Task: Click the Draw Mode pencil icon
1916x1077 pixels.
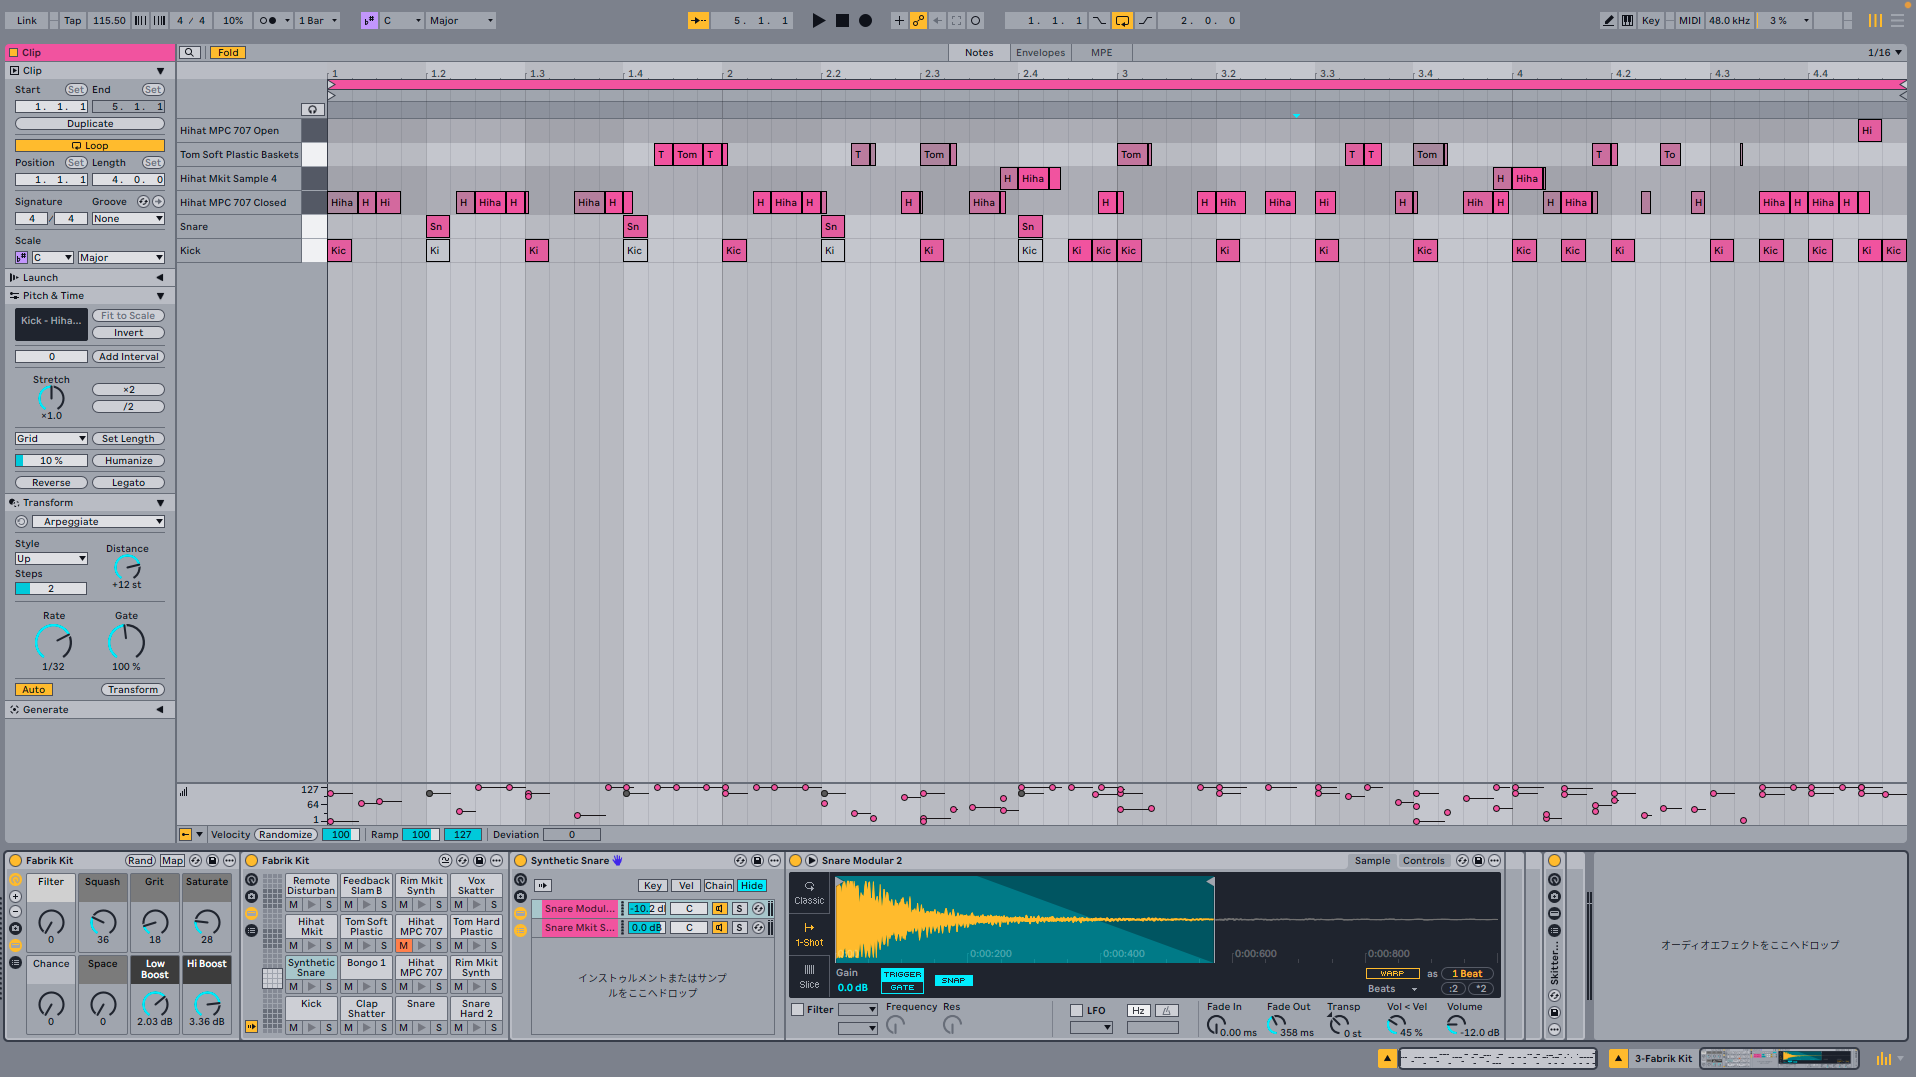Action: pos(1608,20)
